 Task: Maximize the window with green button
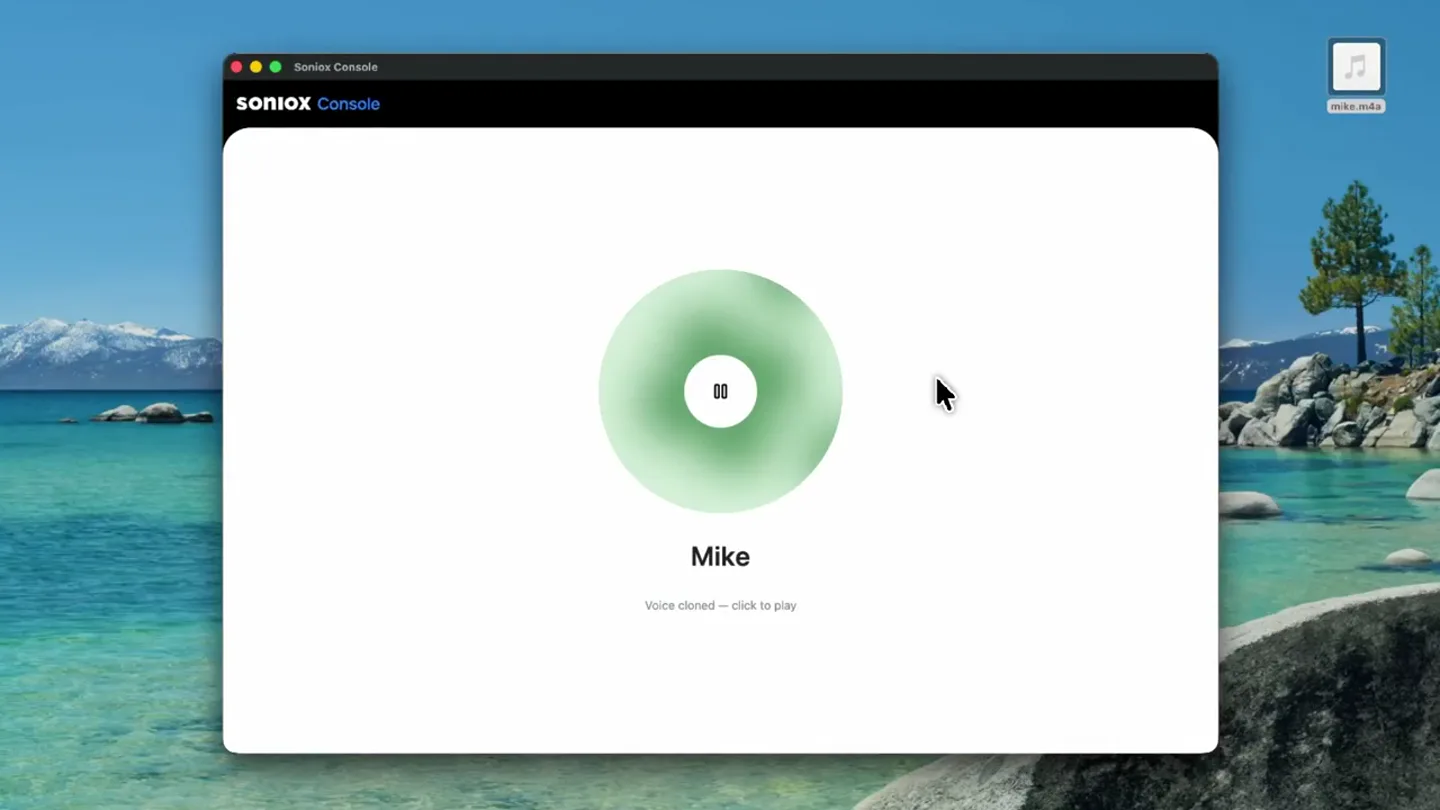[x=276, y=67]
